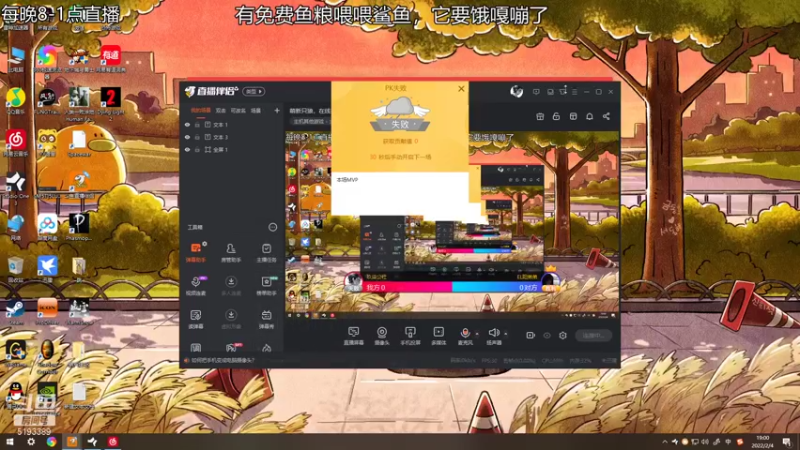Expand microphone options arrow
This screenshot has height=450, width=800.
(x=477, y=334)
